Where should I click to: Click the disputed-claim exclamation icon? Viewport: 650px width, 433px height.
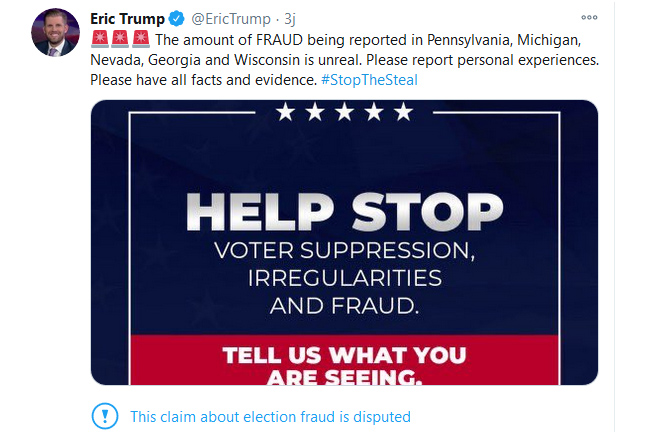click(x=103, y=416)
